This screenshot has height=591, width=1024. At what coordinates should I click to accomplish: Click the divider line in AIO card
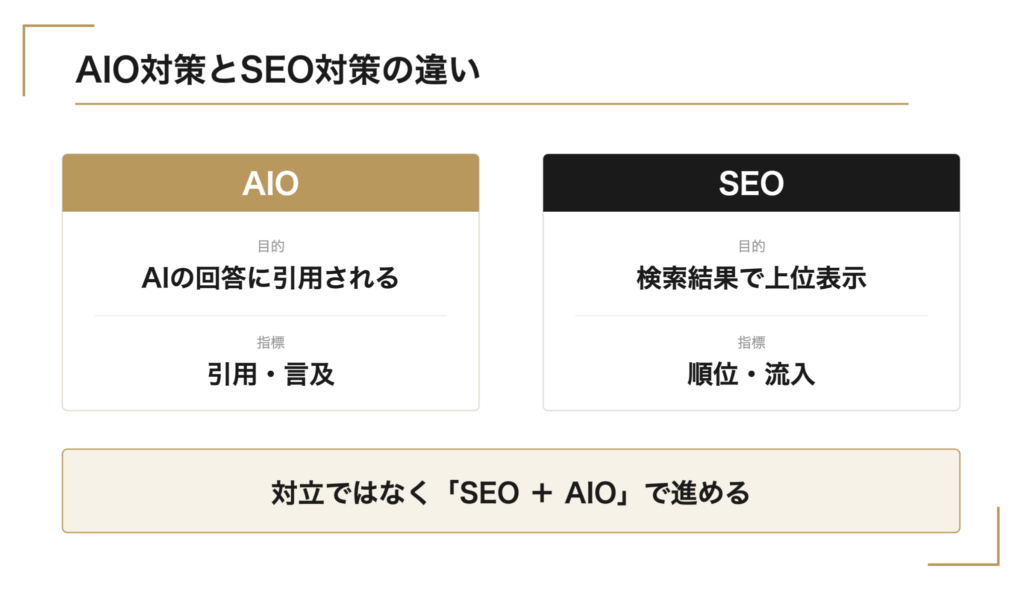pyautogui.click(x=270, y=315)
